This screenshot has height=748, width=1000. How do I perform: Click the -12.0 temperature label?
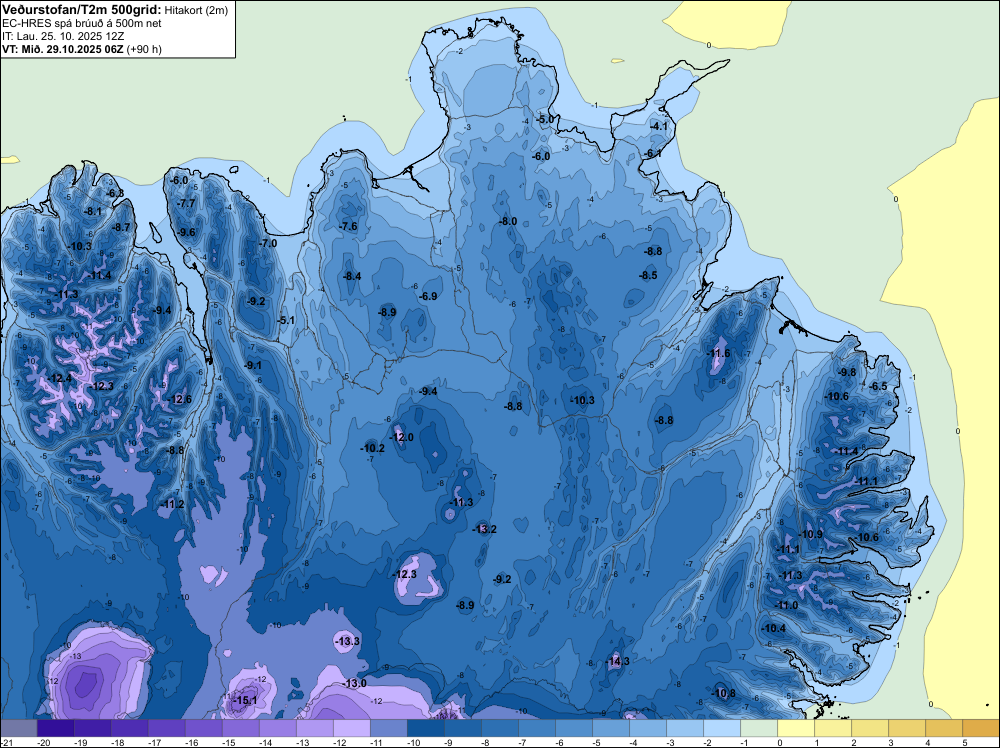[x=401, y=437]
